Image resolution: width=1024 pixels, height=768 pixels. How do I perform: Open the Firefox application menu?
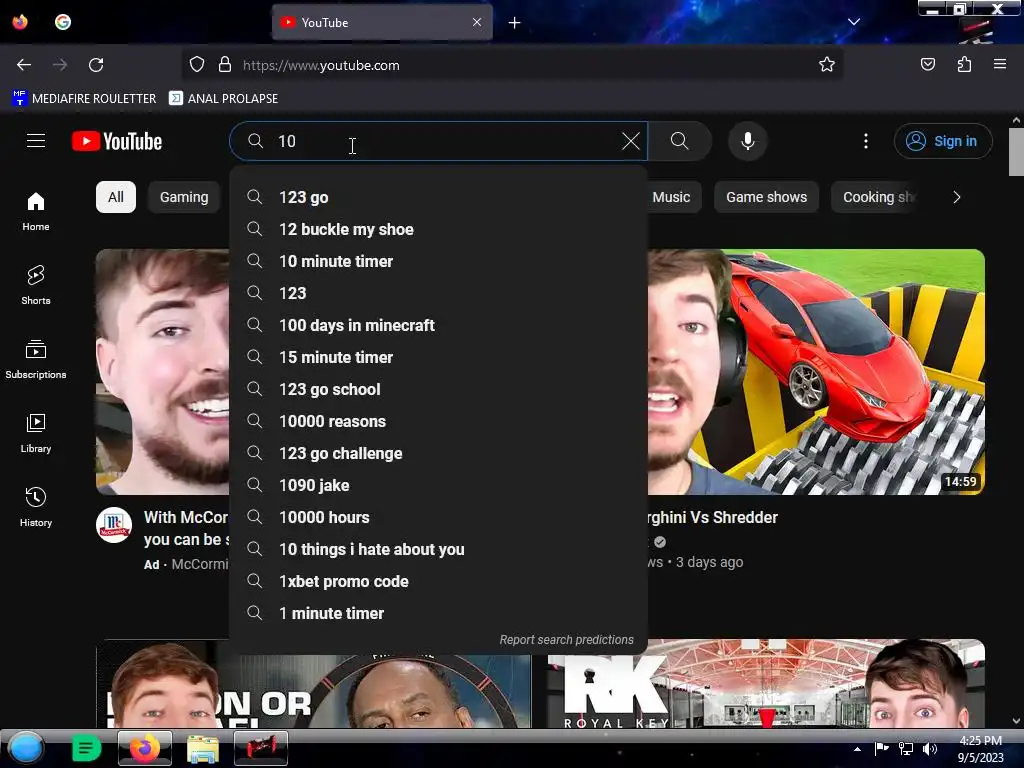tap(1000, 65)
